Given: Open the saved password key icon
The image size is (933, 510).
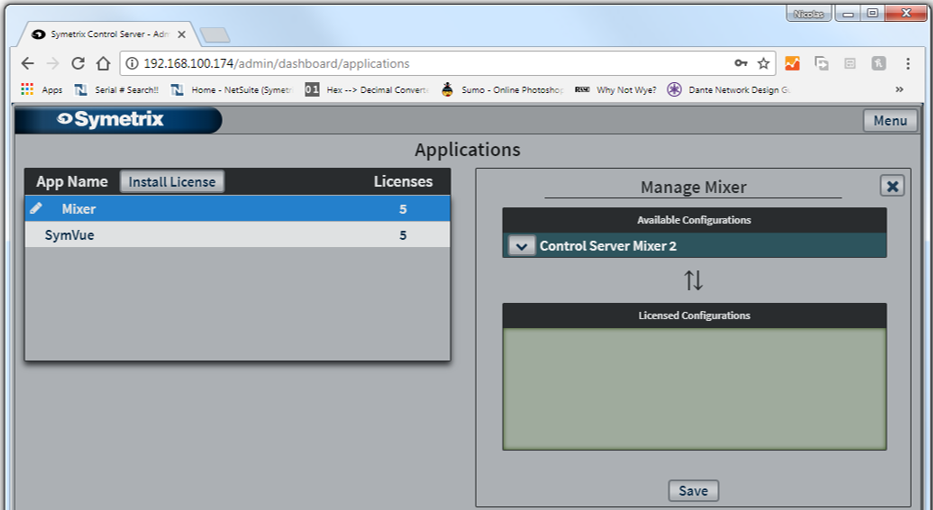Looking at the screenshot, I should [x=740, y=63].
